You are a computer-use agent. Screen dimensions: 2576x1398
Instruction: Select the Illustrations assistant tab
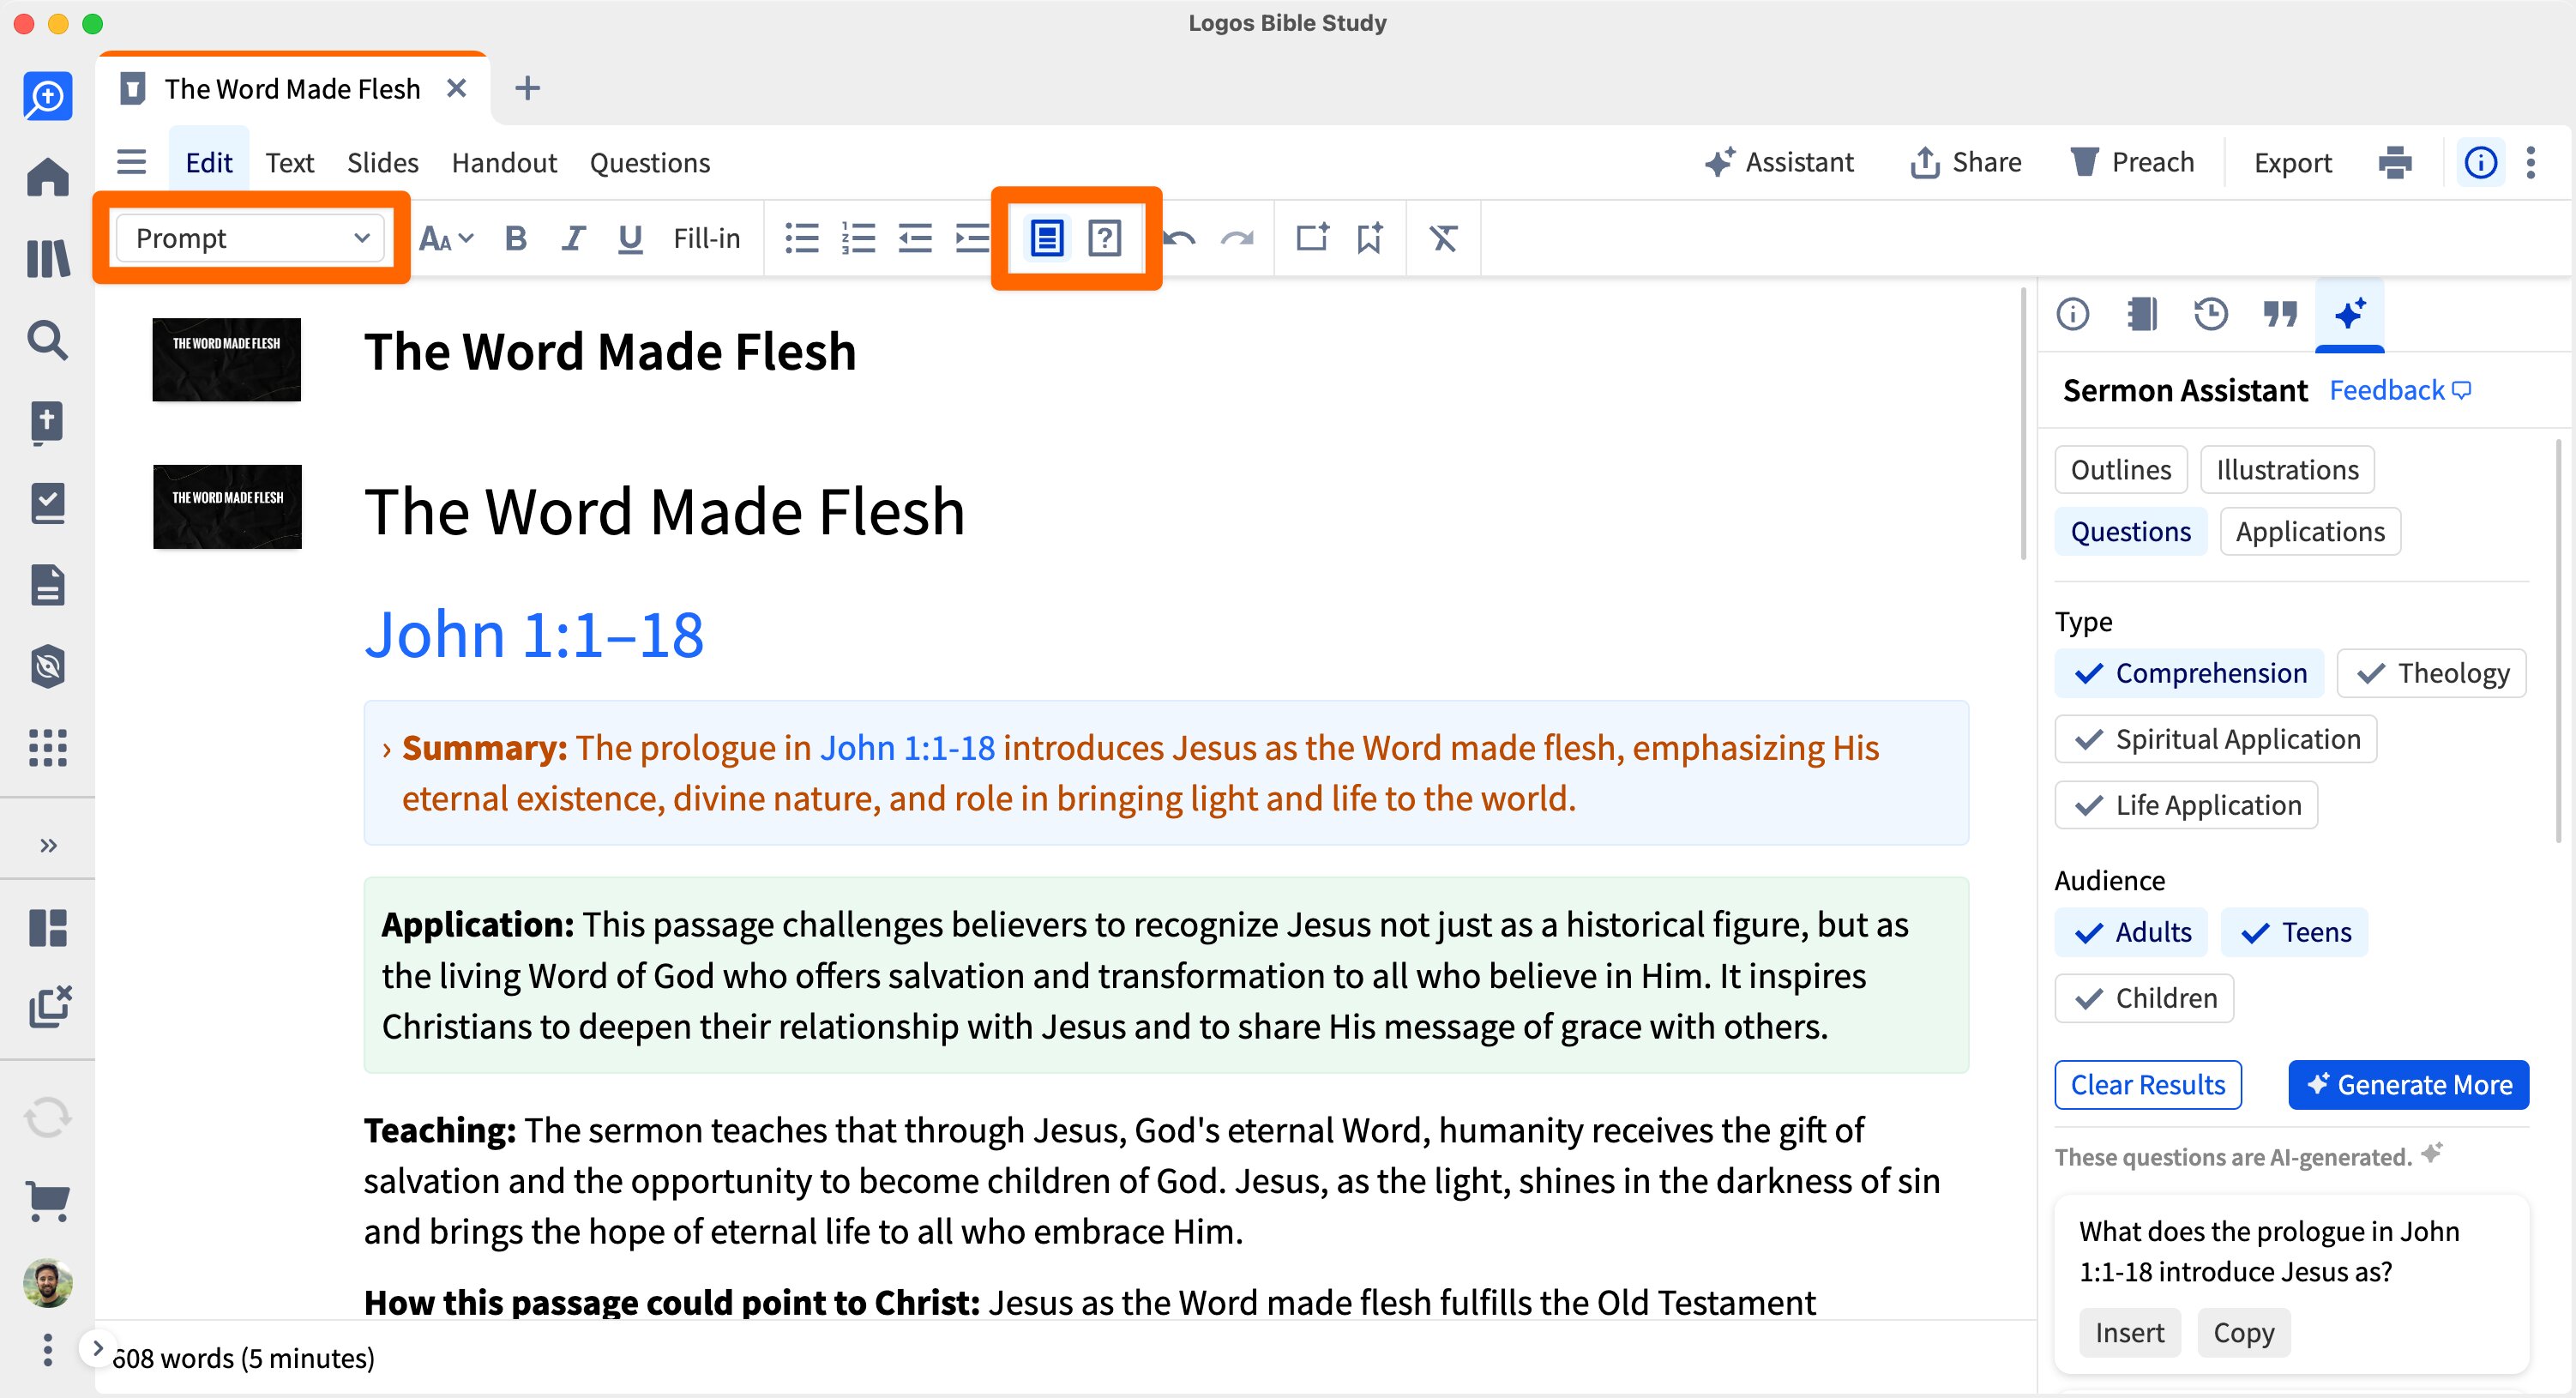coord(2286,469)
